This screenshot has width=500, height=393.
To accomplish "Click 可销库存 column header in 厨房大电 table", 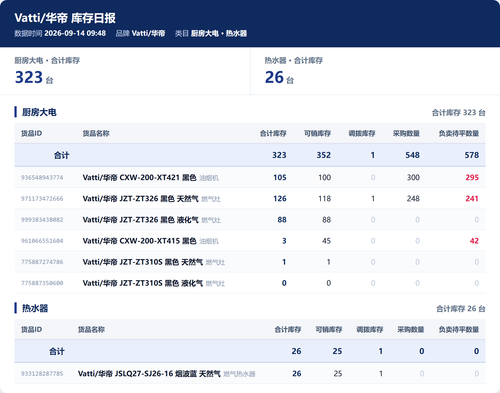I will pos(317,133).
